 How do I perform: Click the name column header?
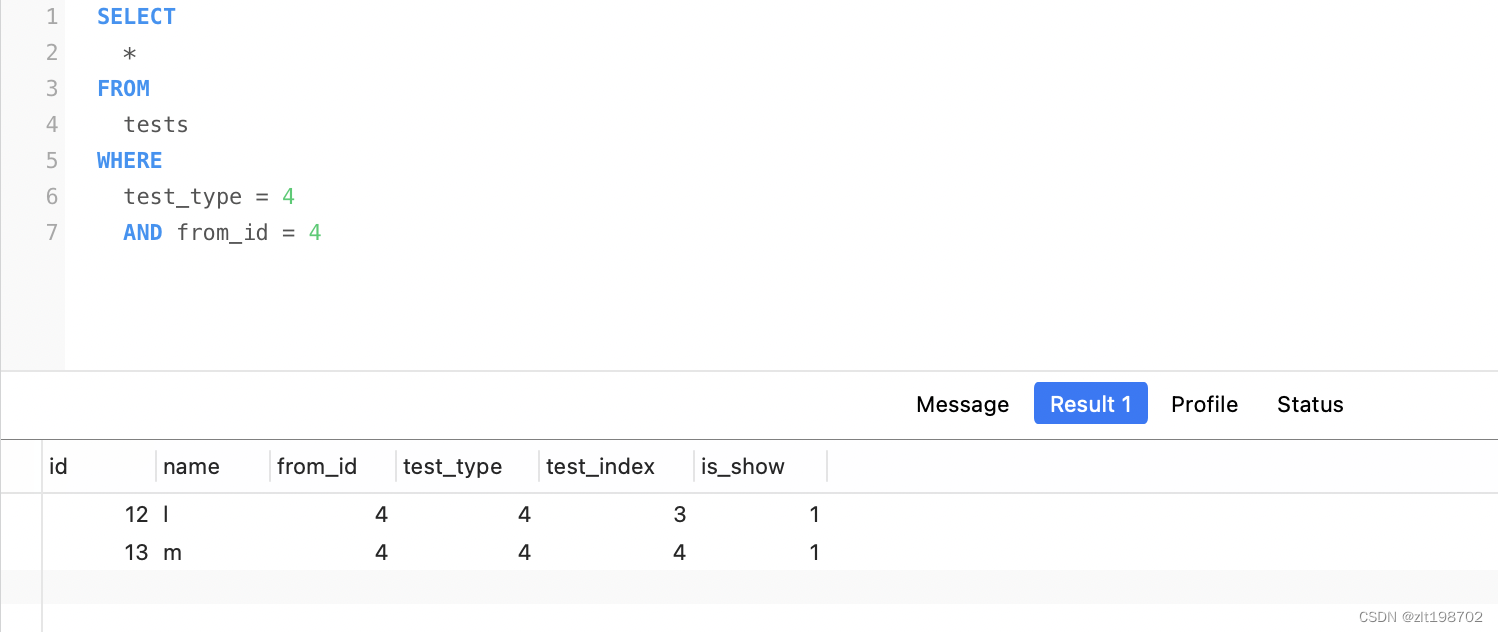[x=191, y=466]
